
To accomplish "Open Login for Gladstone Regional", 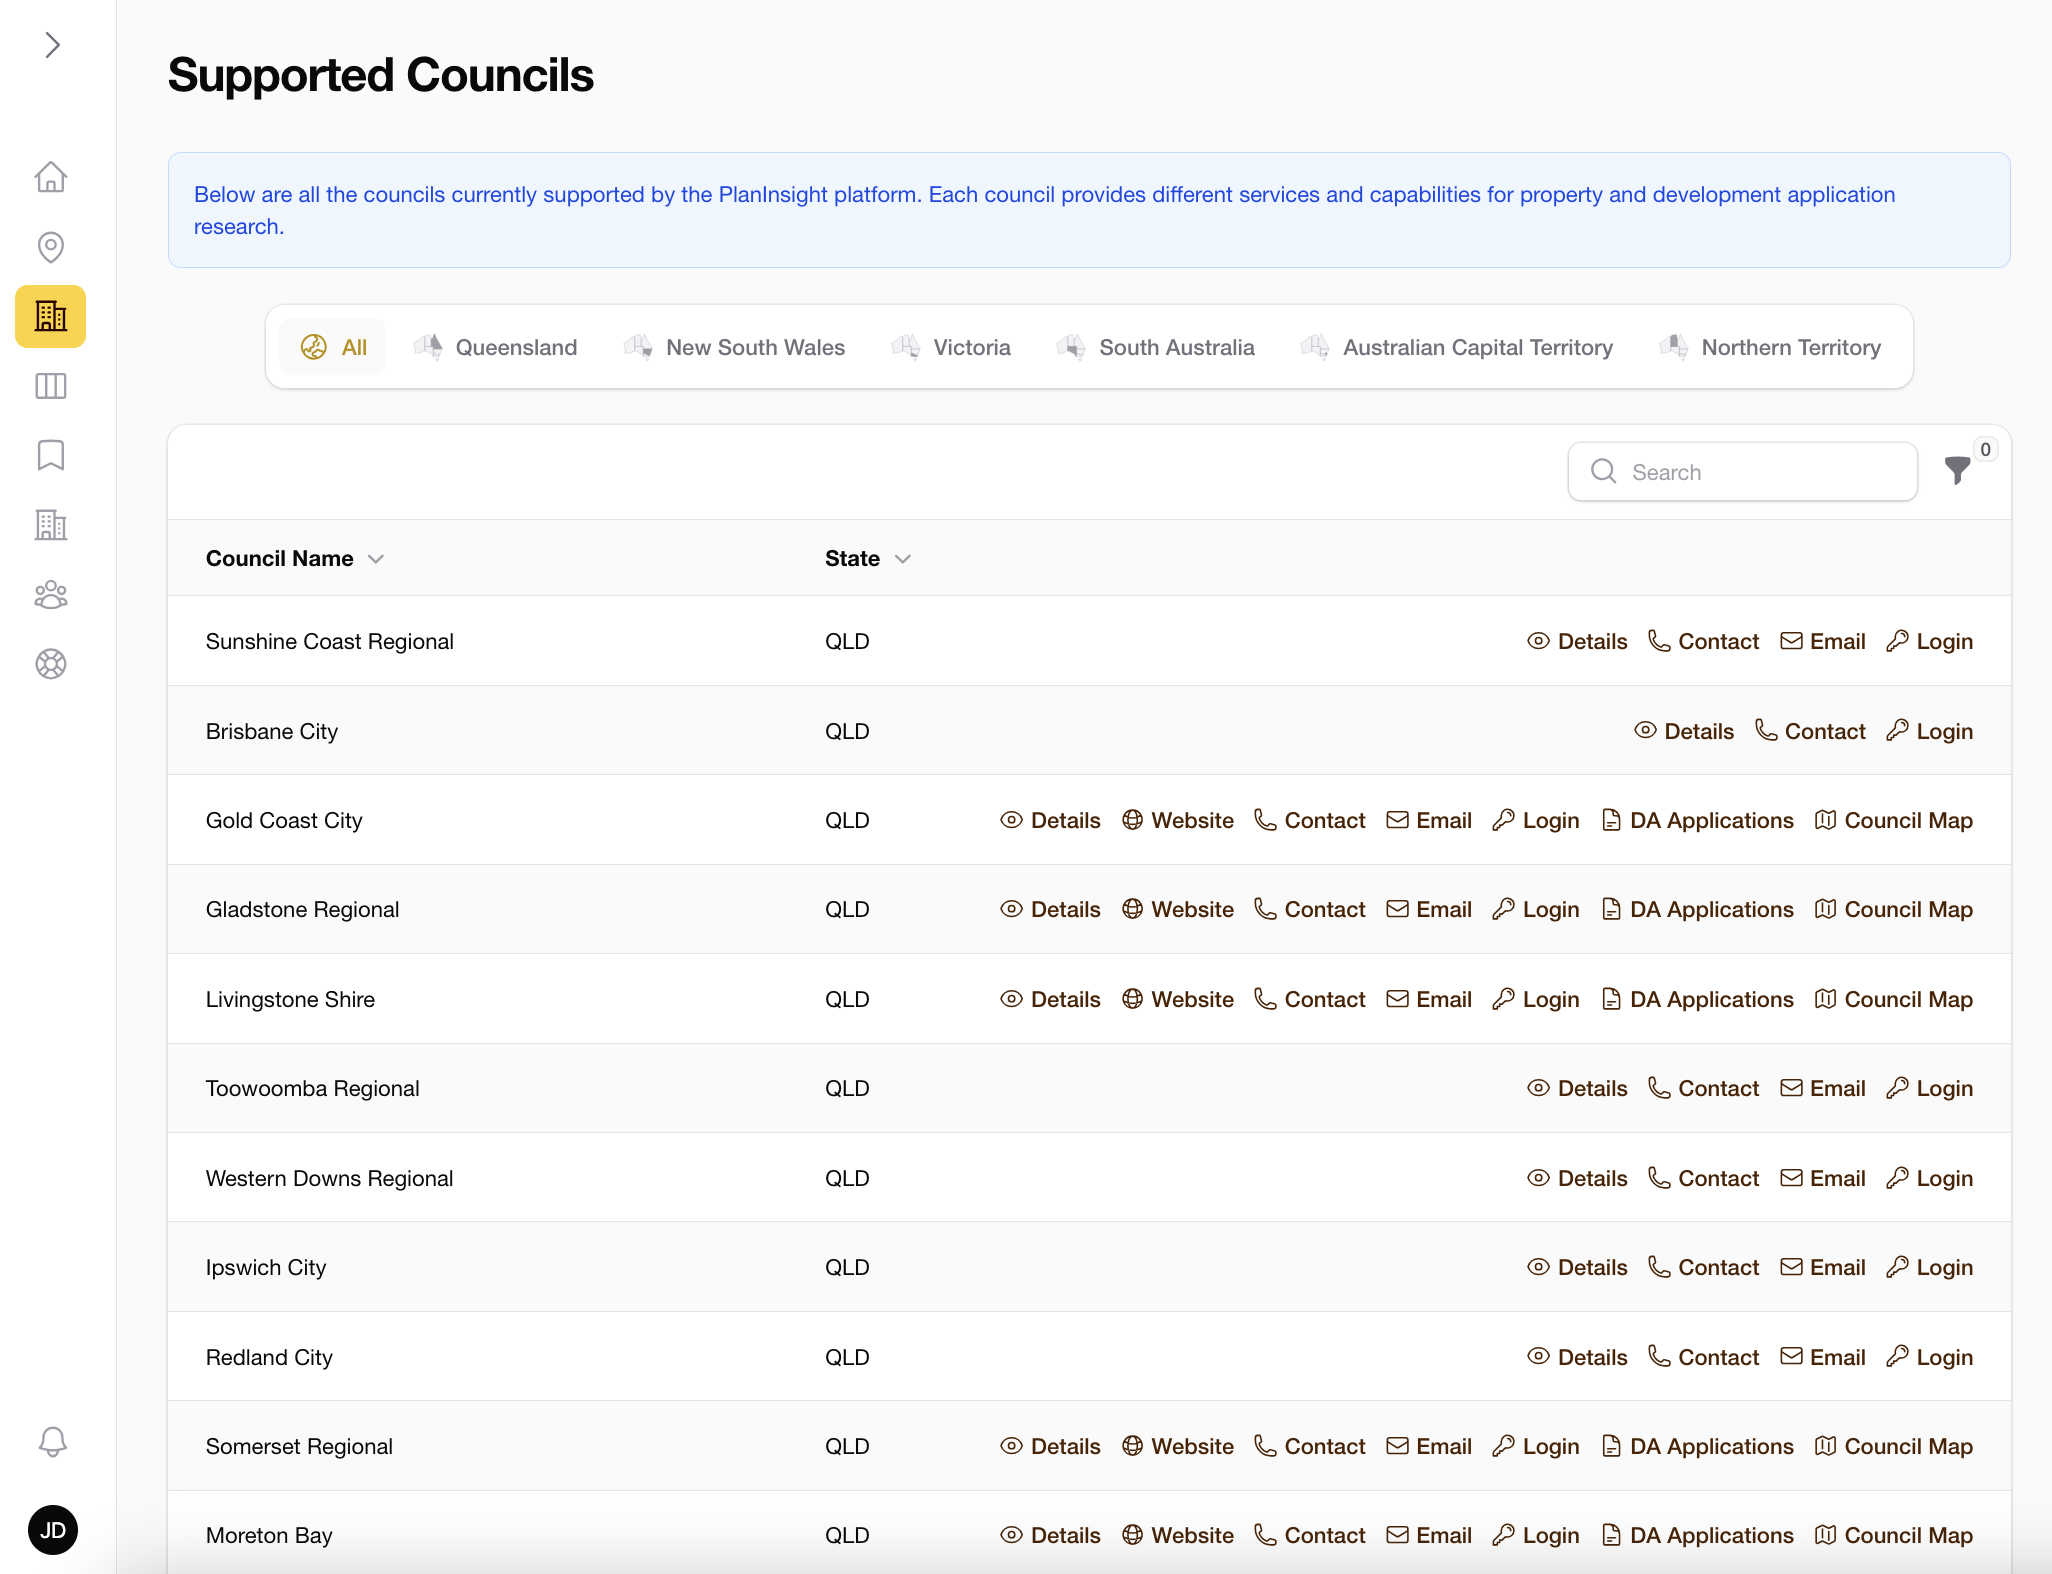I will point(1535,909).
